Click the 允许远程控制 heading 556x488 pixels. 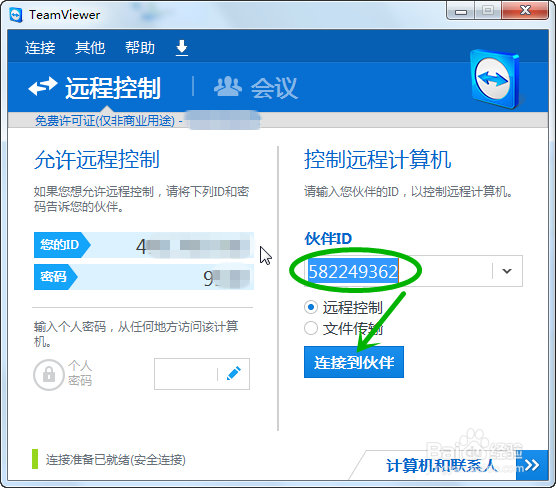97,160
